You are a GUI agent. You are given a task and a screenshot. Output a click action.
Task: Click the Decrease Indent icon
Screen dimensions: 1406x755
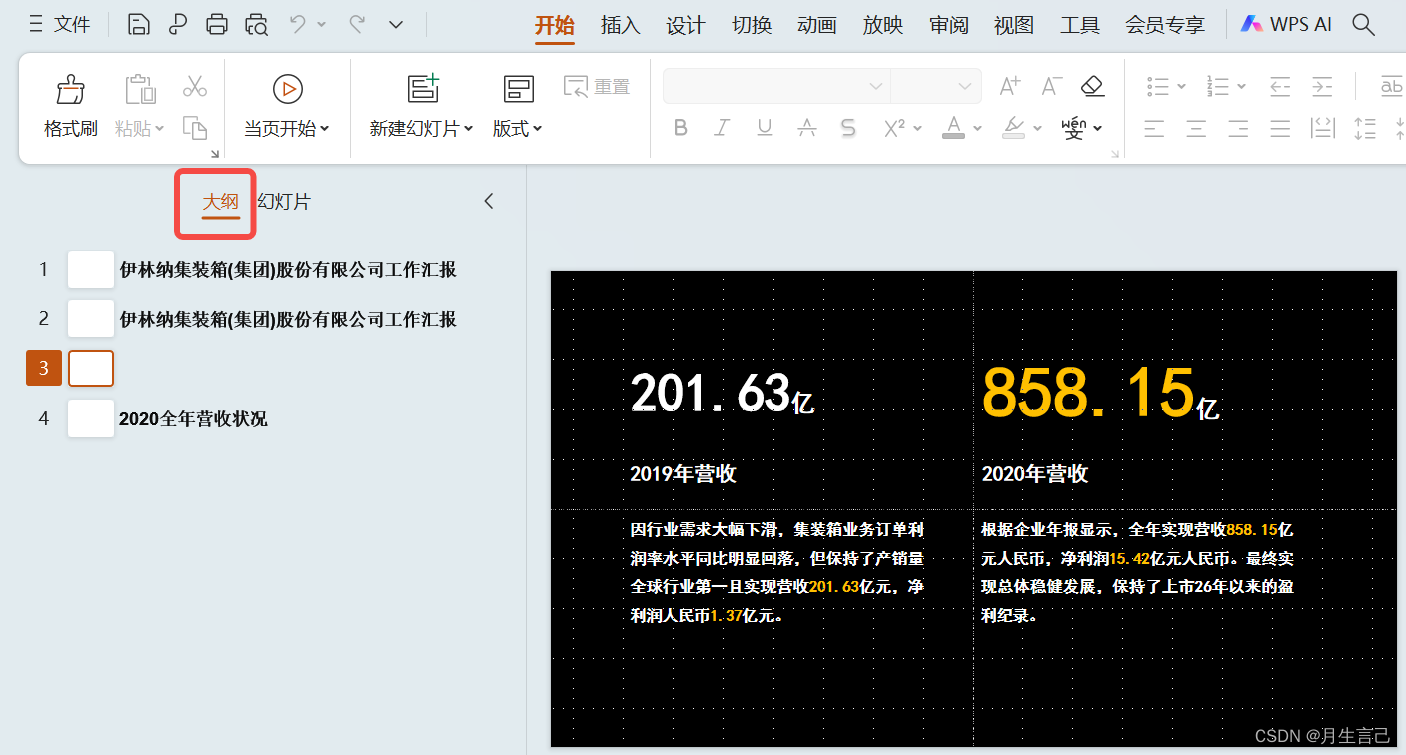pyautogui.click(x=1280, y=86)
